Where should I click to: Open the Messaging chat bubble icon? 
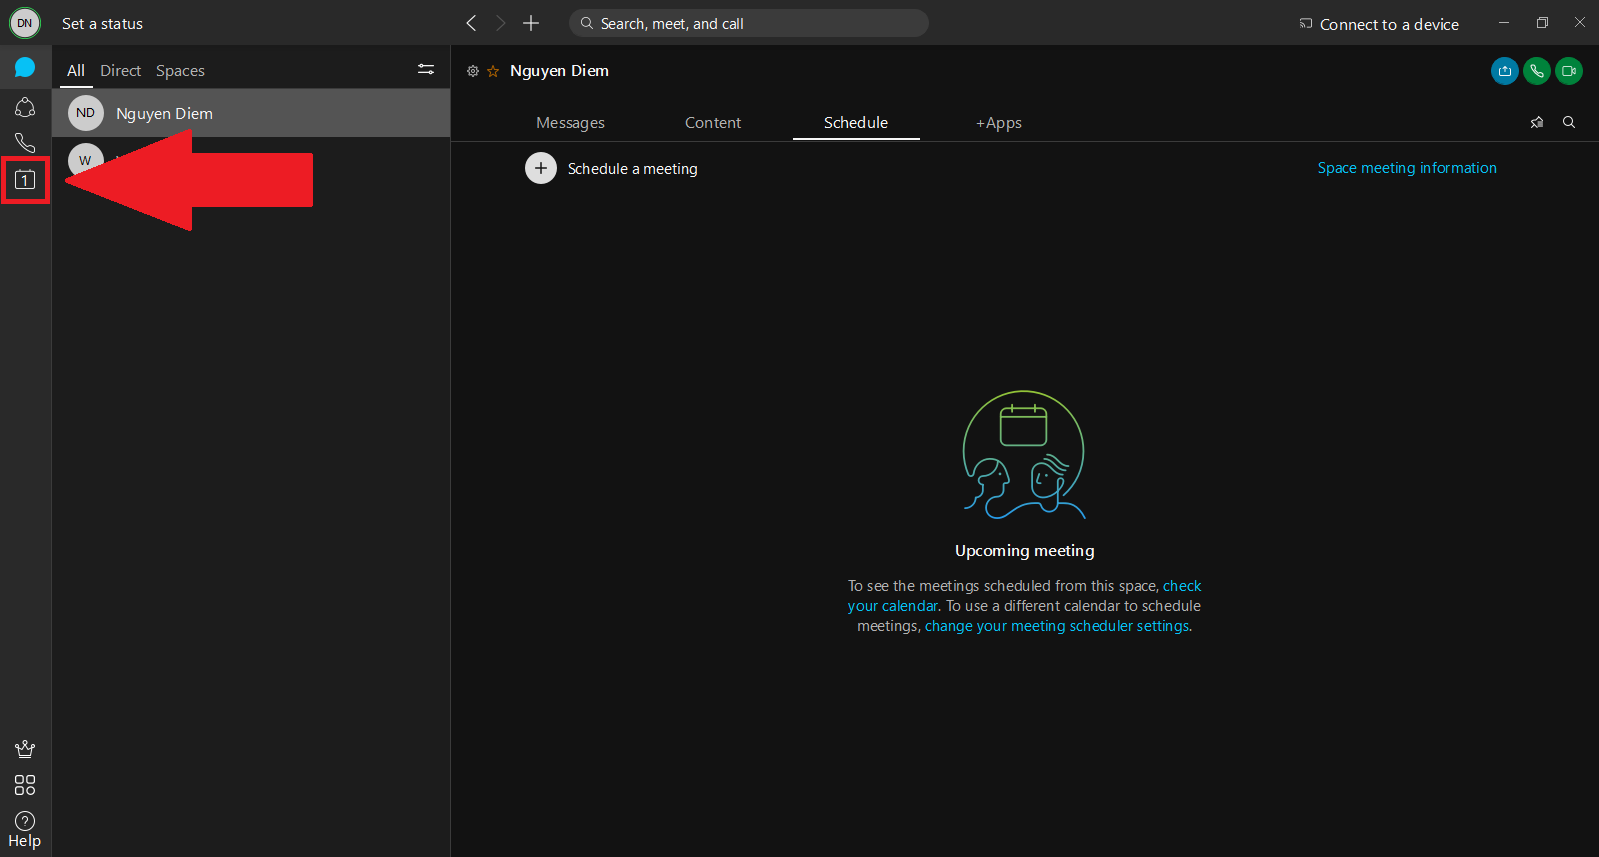coord(25,68)
